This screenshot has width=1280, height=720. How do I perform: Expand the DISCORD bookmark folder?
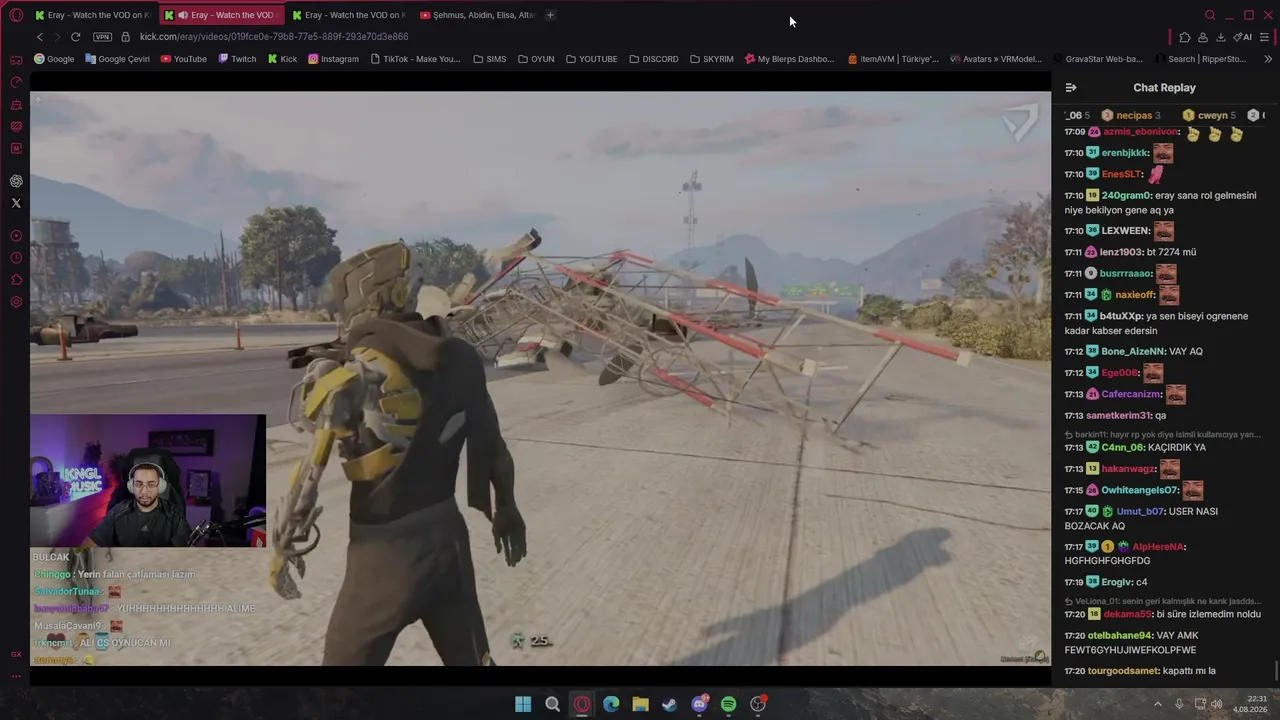tap(654, 59)
